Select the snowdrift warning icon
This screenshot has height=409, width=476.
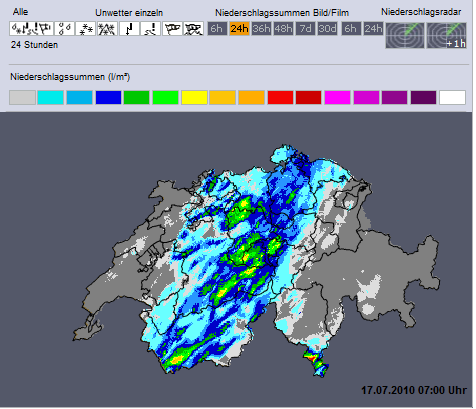(107, 29)
